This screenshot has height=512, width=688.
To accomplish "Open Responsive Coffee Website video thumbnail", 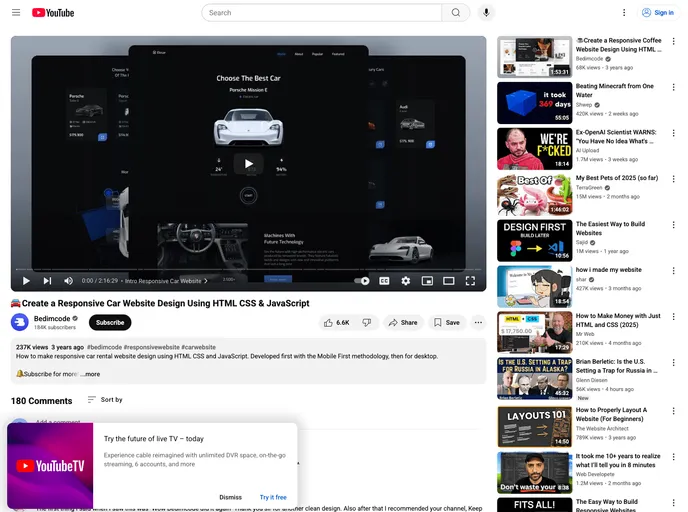I will (x=534, y=57).
